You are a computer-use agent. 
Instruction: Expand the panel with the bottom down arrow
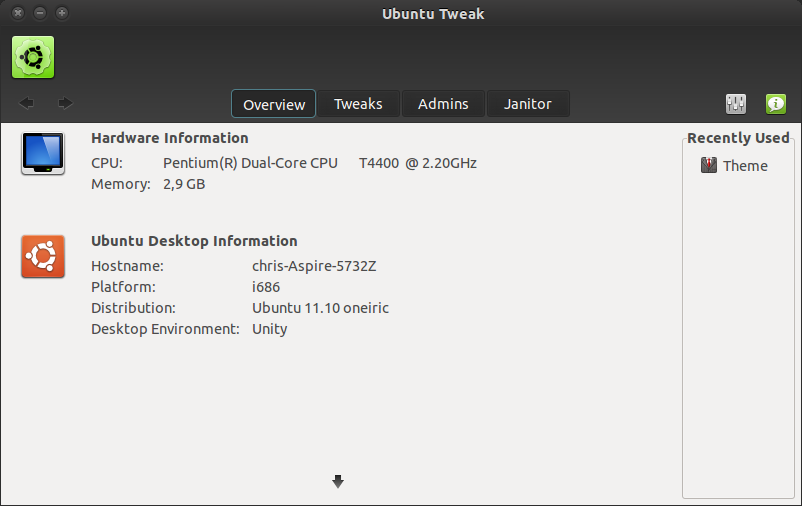point(338,481)
